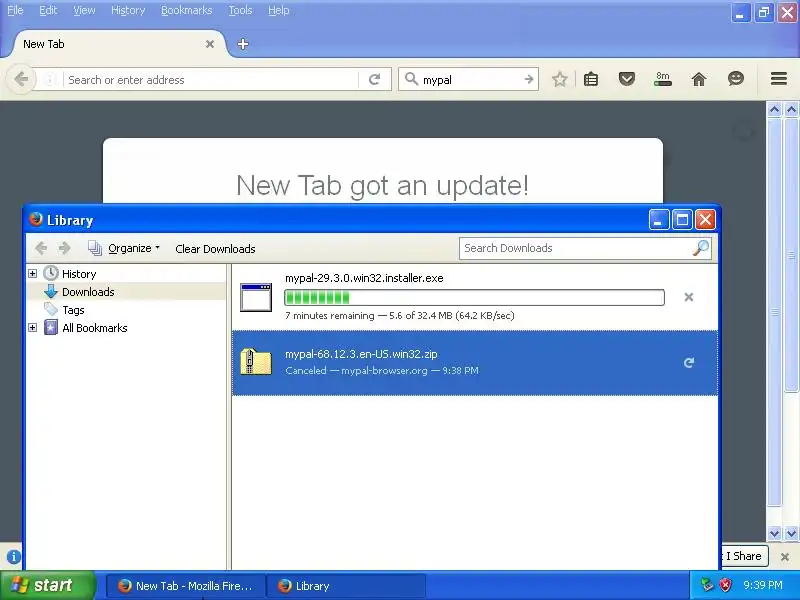Click the browser back arrow button
The height and width of the screenshot is (600, 800).
click(21, 80)
